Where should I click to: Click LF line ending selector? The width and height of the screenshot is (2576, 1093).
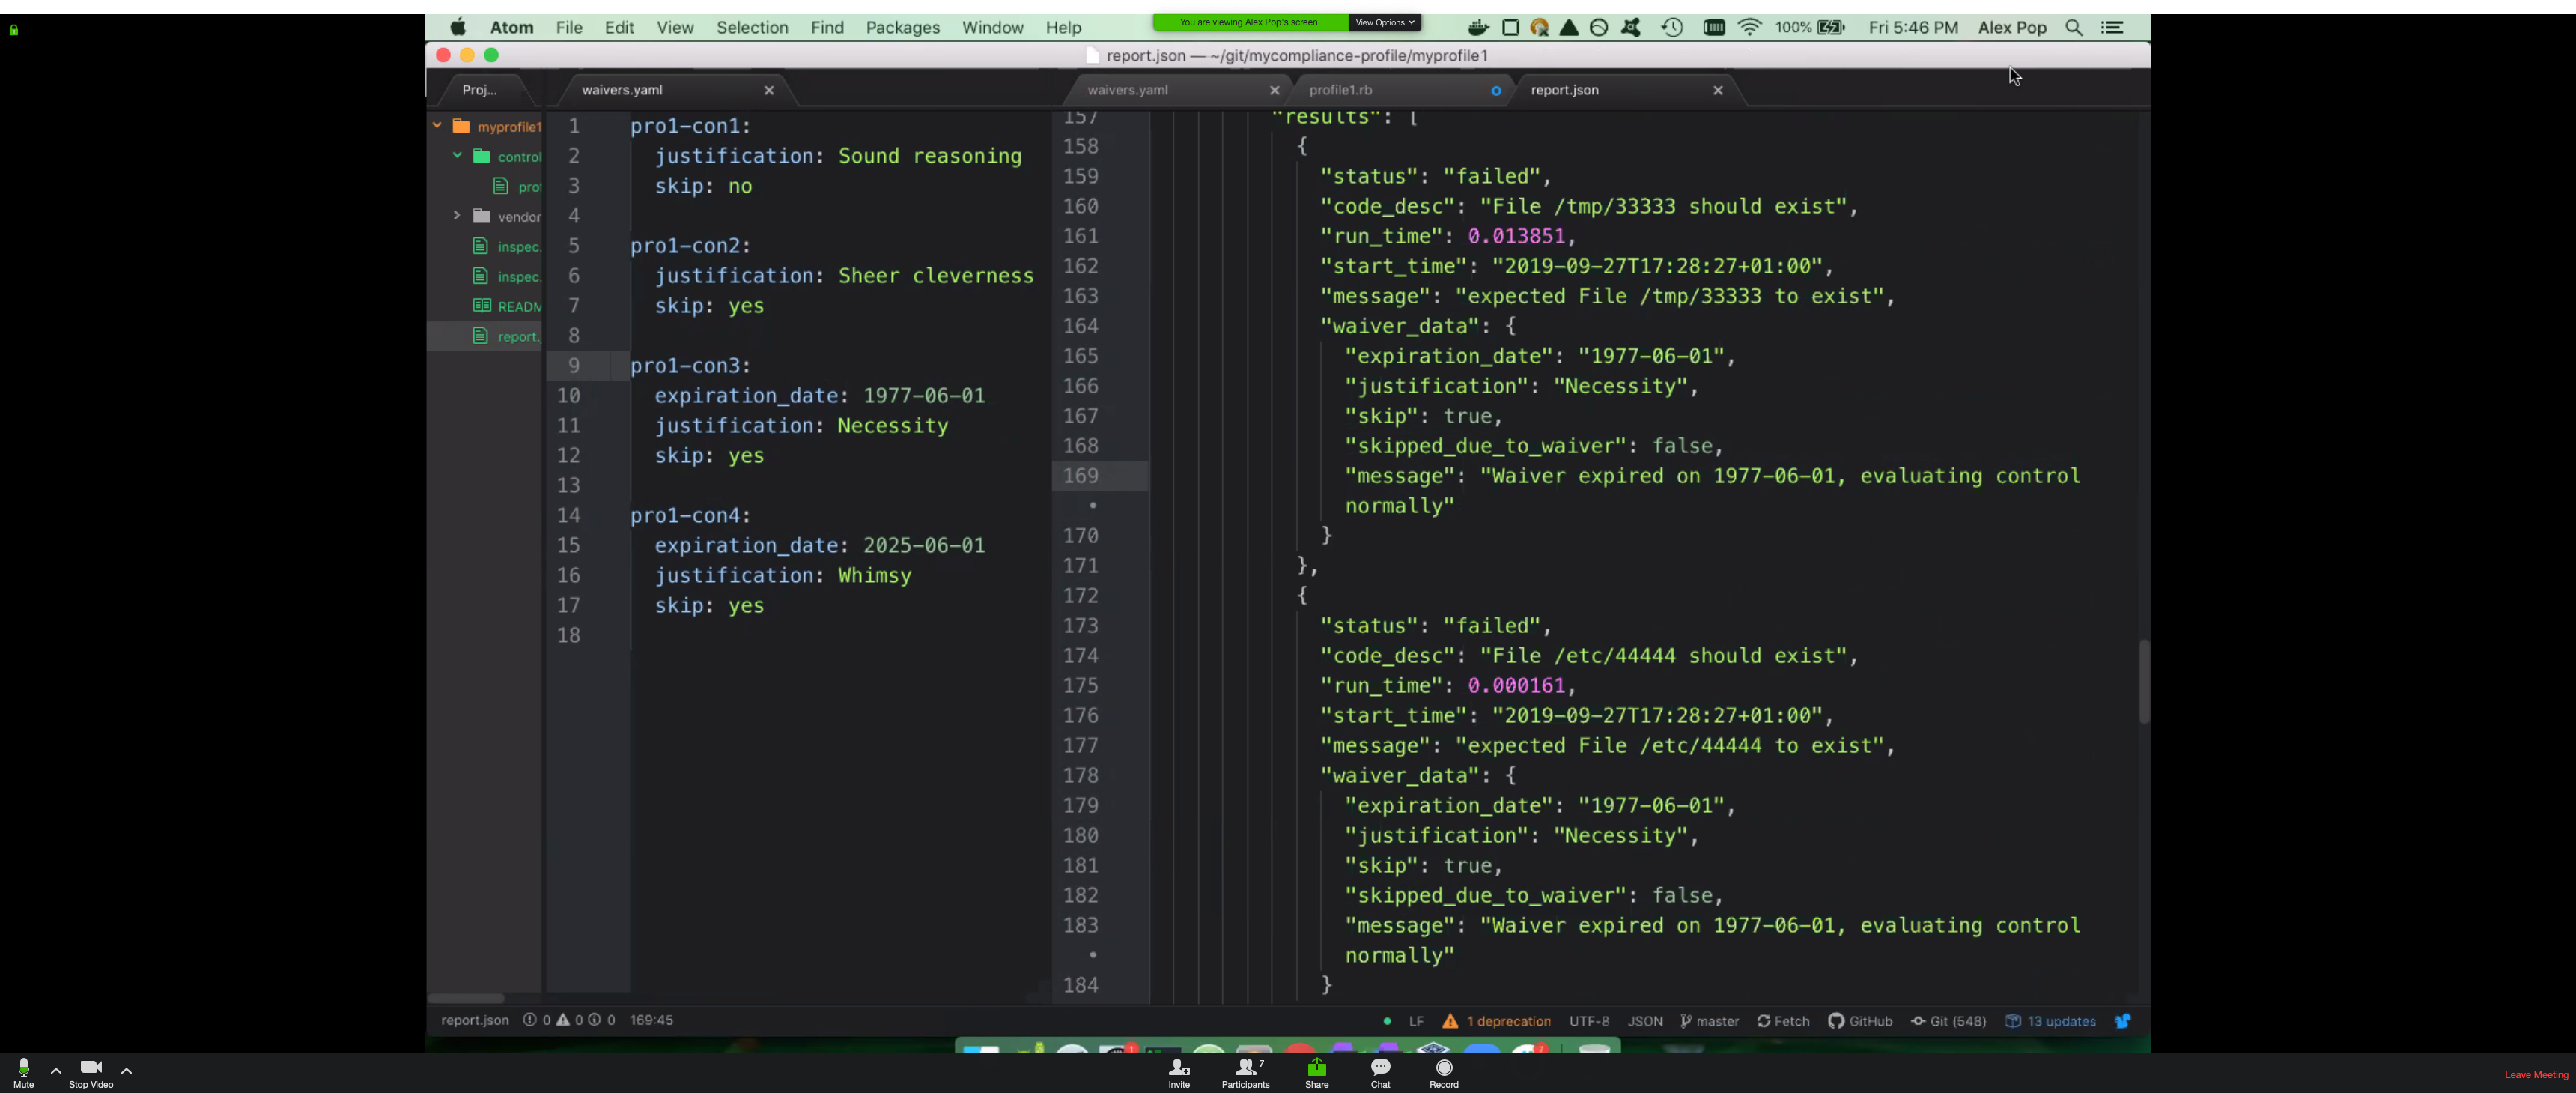[1416, 1021]
